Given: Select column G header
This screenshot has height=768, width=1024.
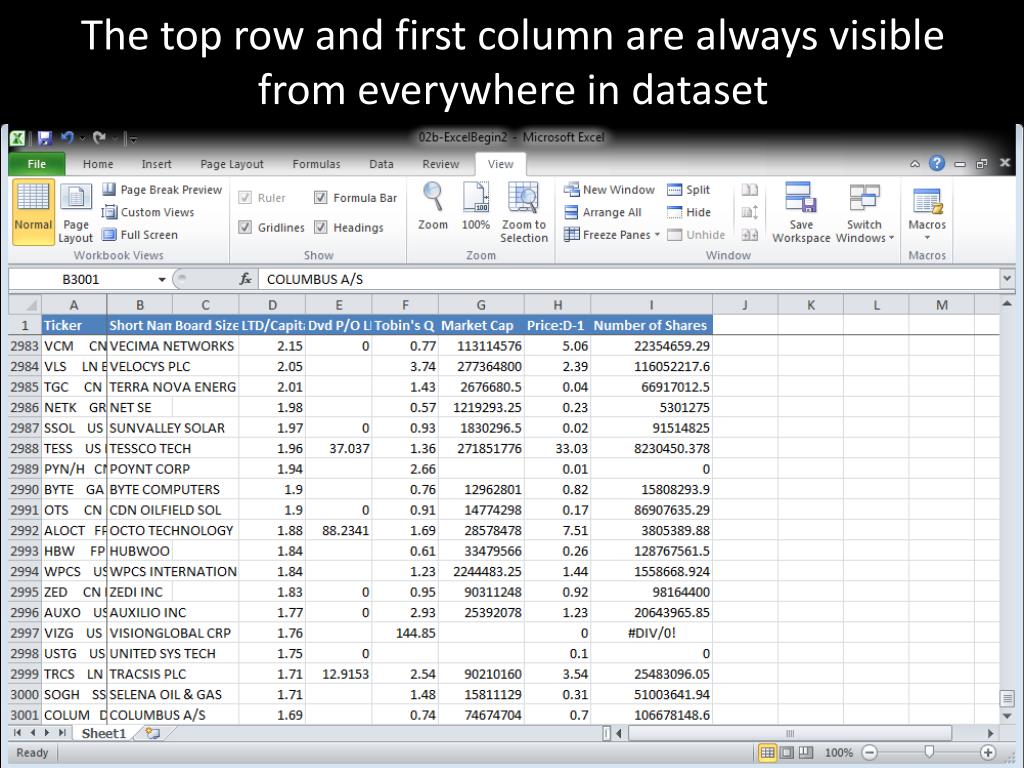Looking at the screenshot, I should 481,305.
